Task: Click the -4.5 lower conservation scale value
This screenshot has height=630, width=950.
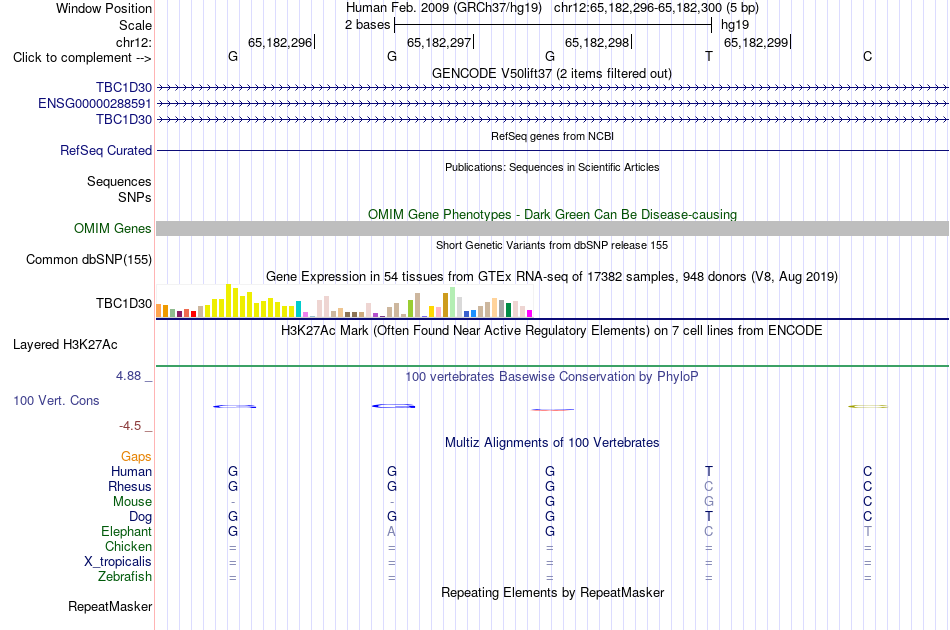Action: coord(130,426)
